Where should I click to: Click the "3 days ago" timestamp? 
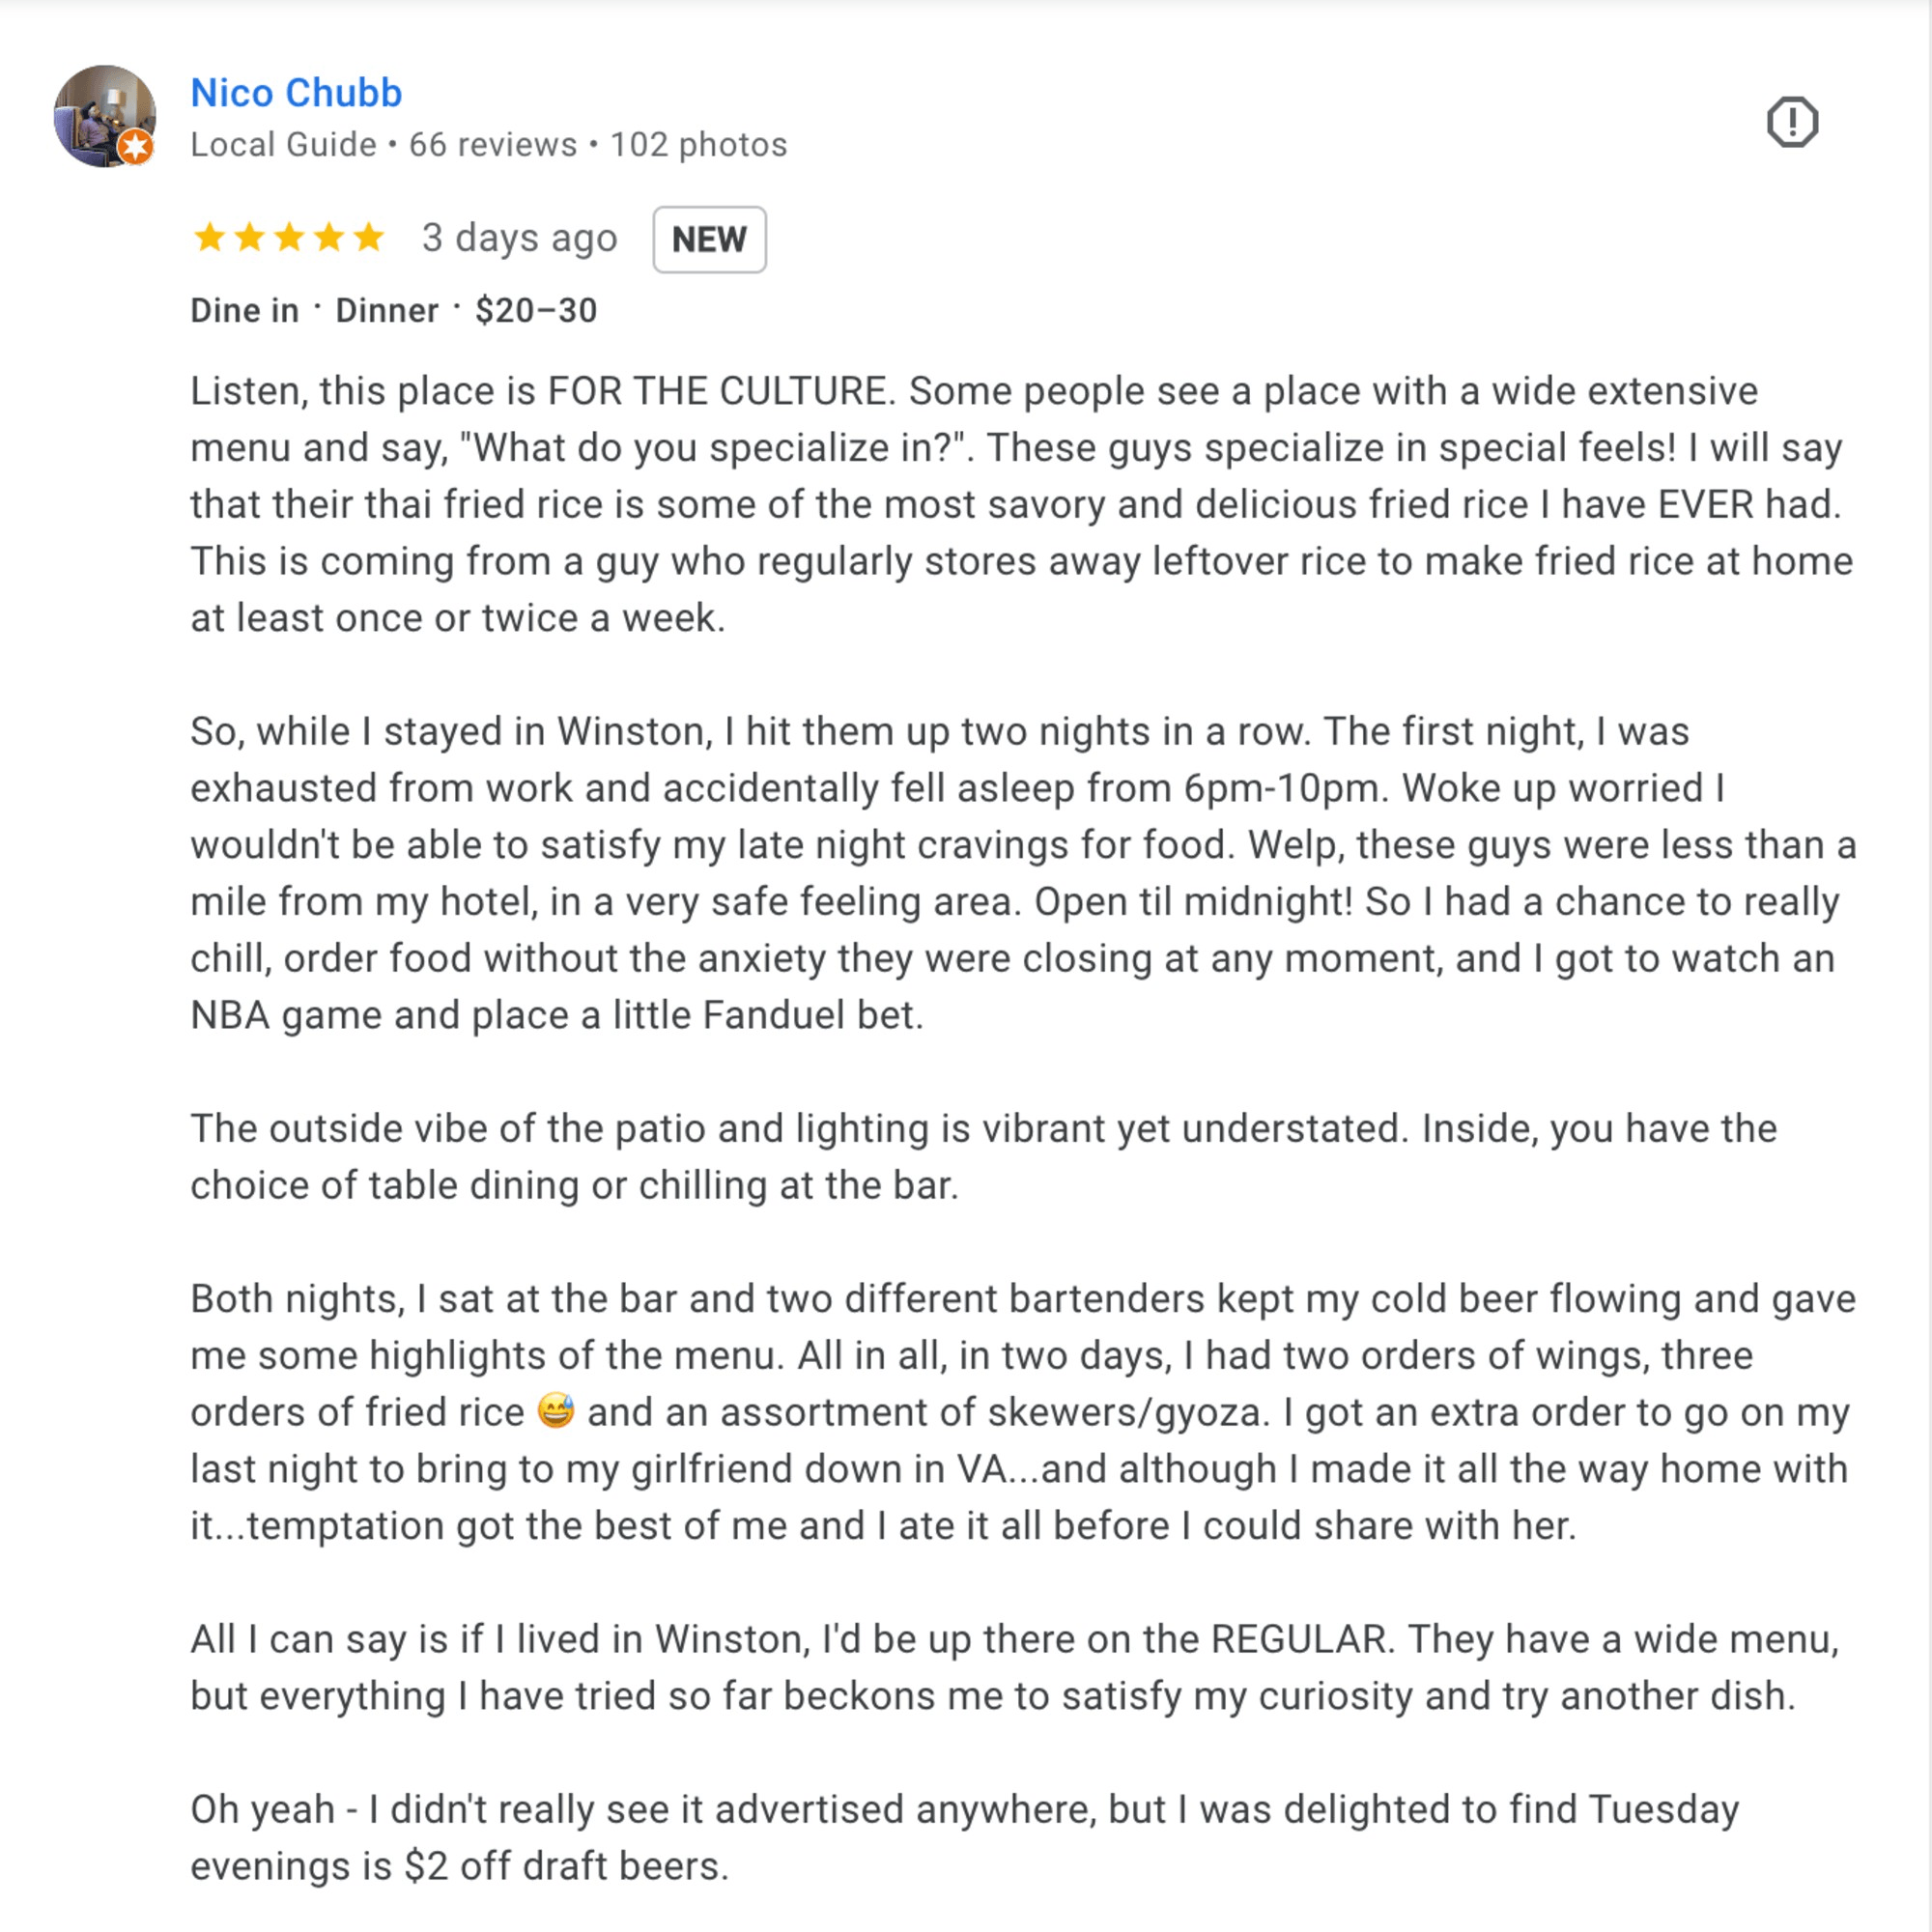[x=519, y=238]
